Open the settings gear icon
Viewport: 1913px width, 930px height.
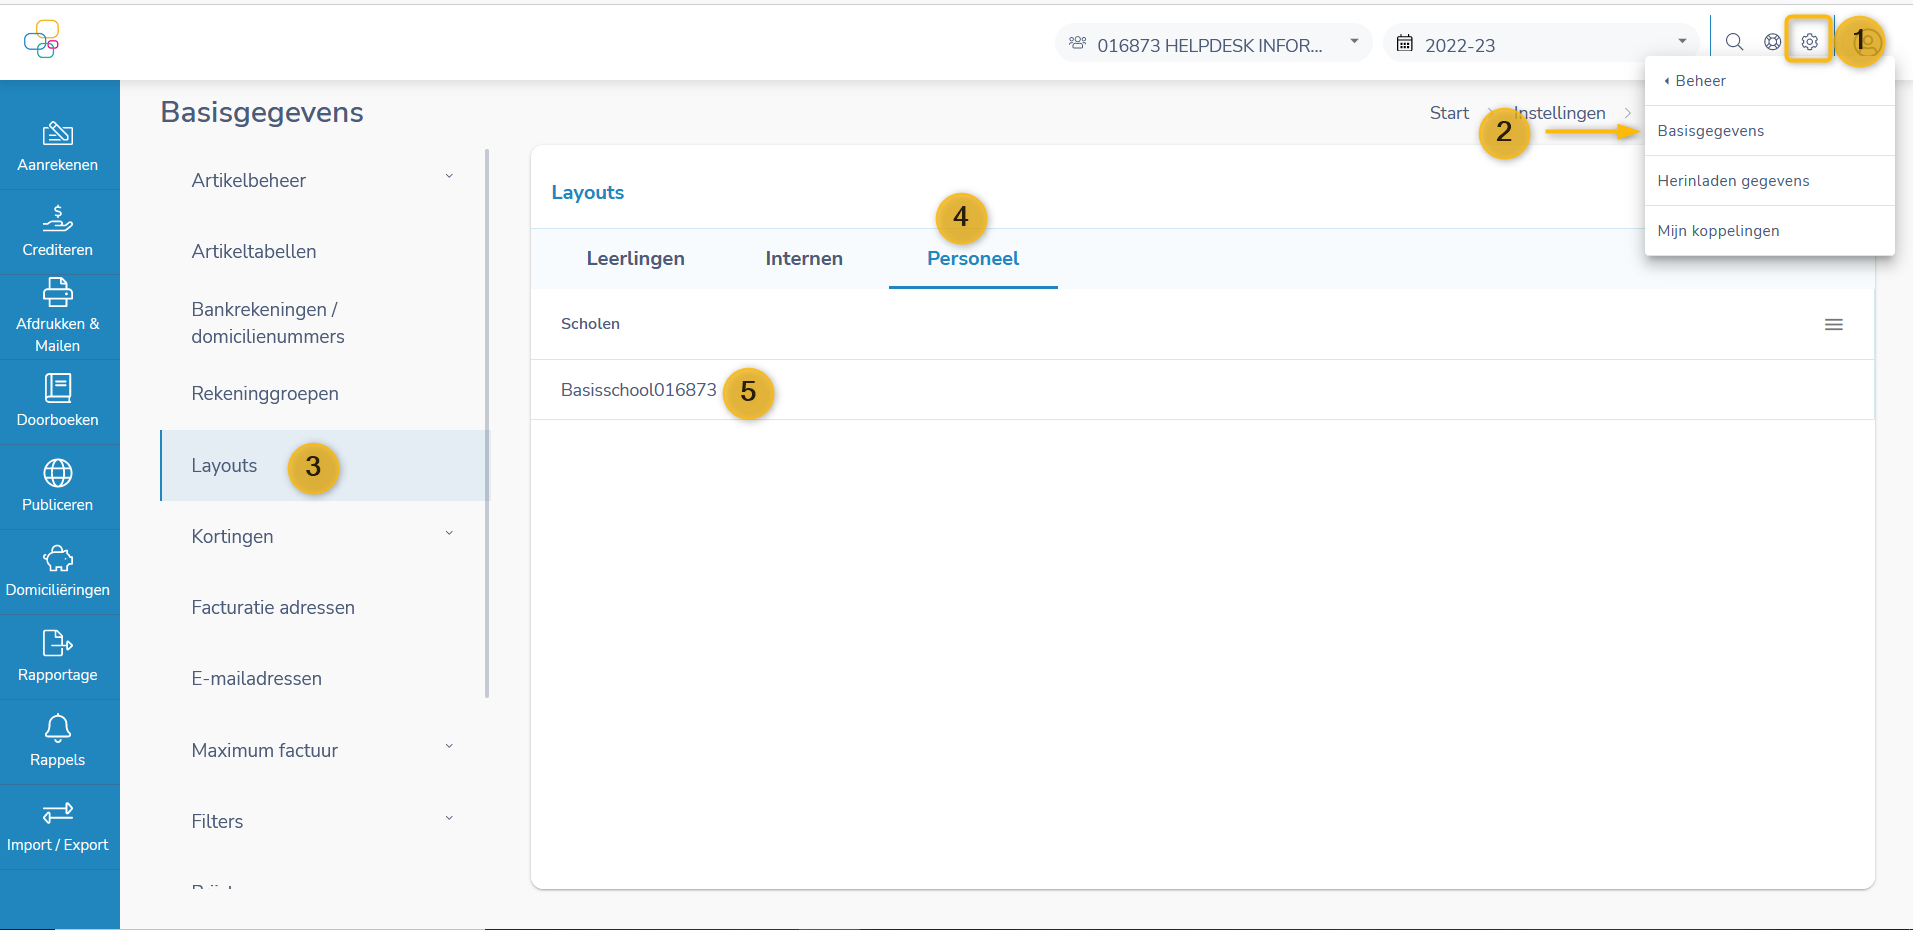coord(1809,42)
